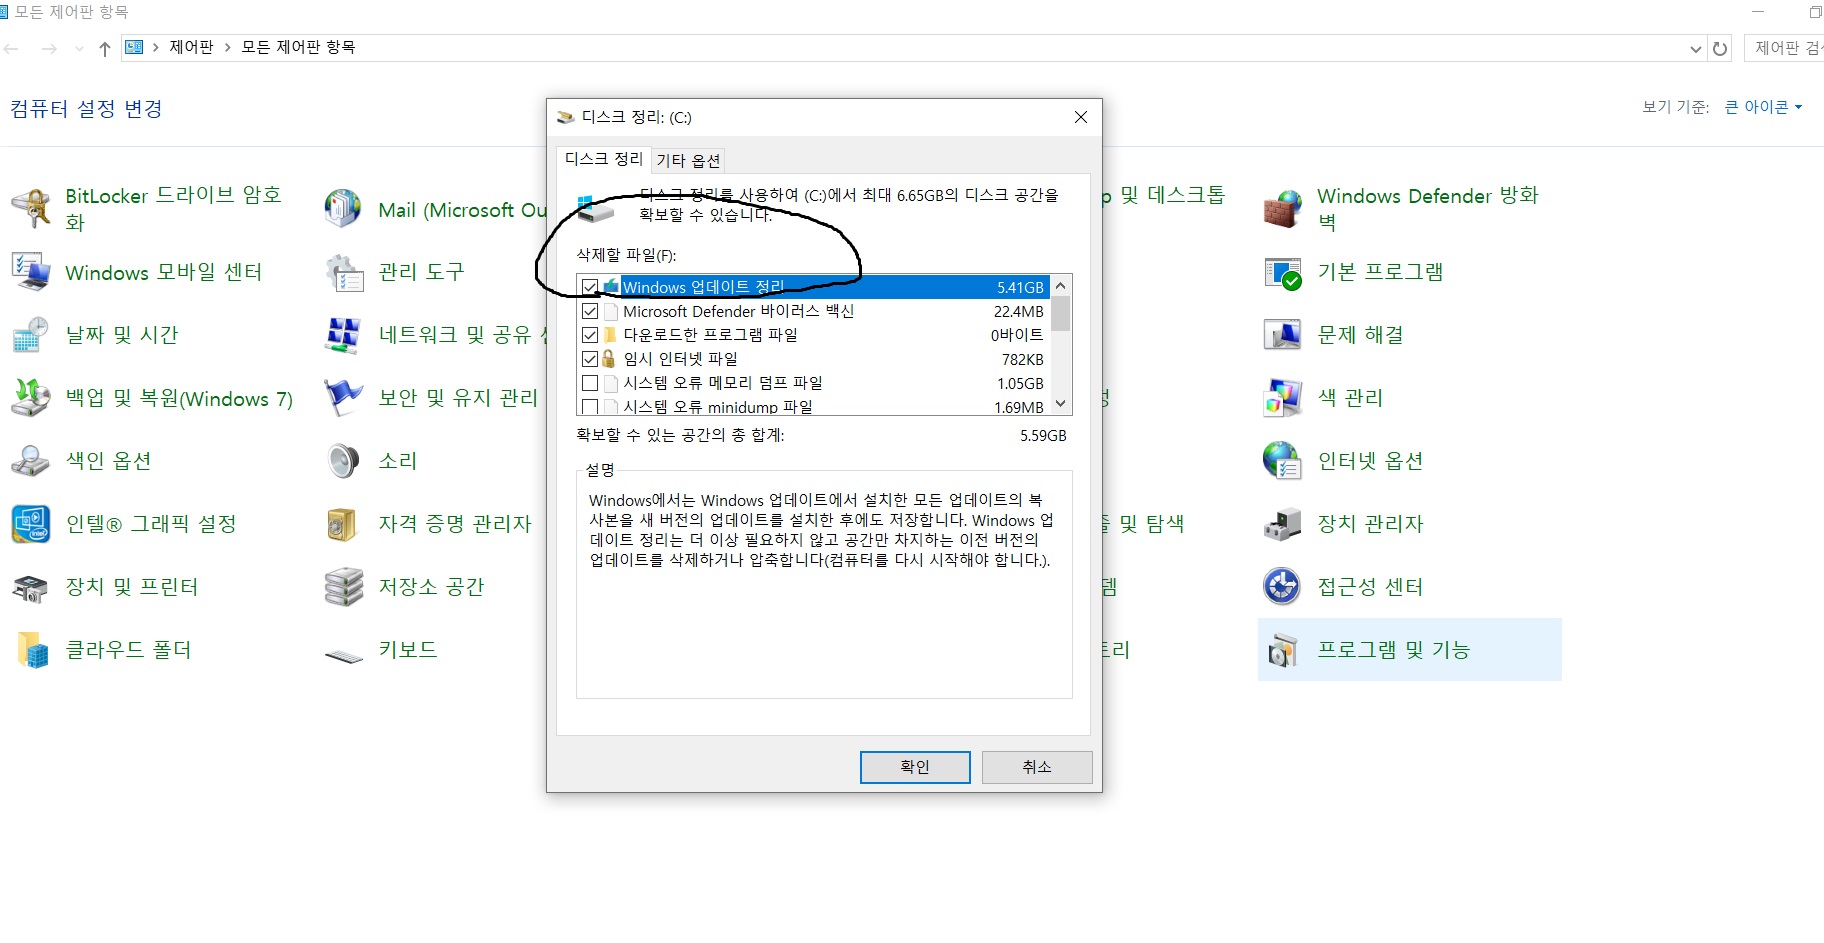Screen dimensions: 1824x943
Task: Refresh the control panel address bar
Action: [x=1720, y=48]
